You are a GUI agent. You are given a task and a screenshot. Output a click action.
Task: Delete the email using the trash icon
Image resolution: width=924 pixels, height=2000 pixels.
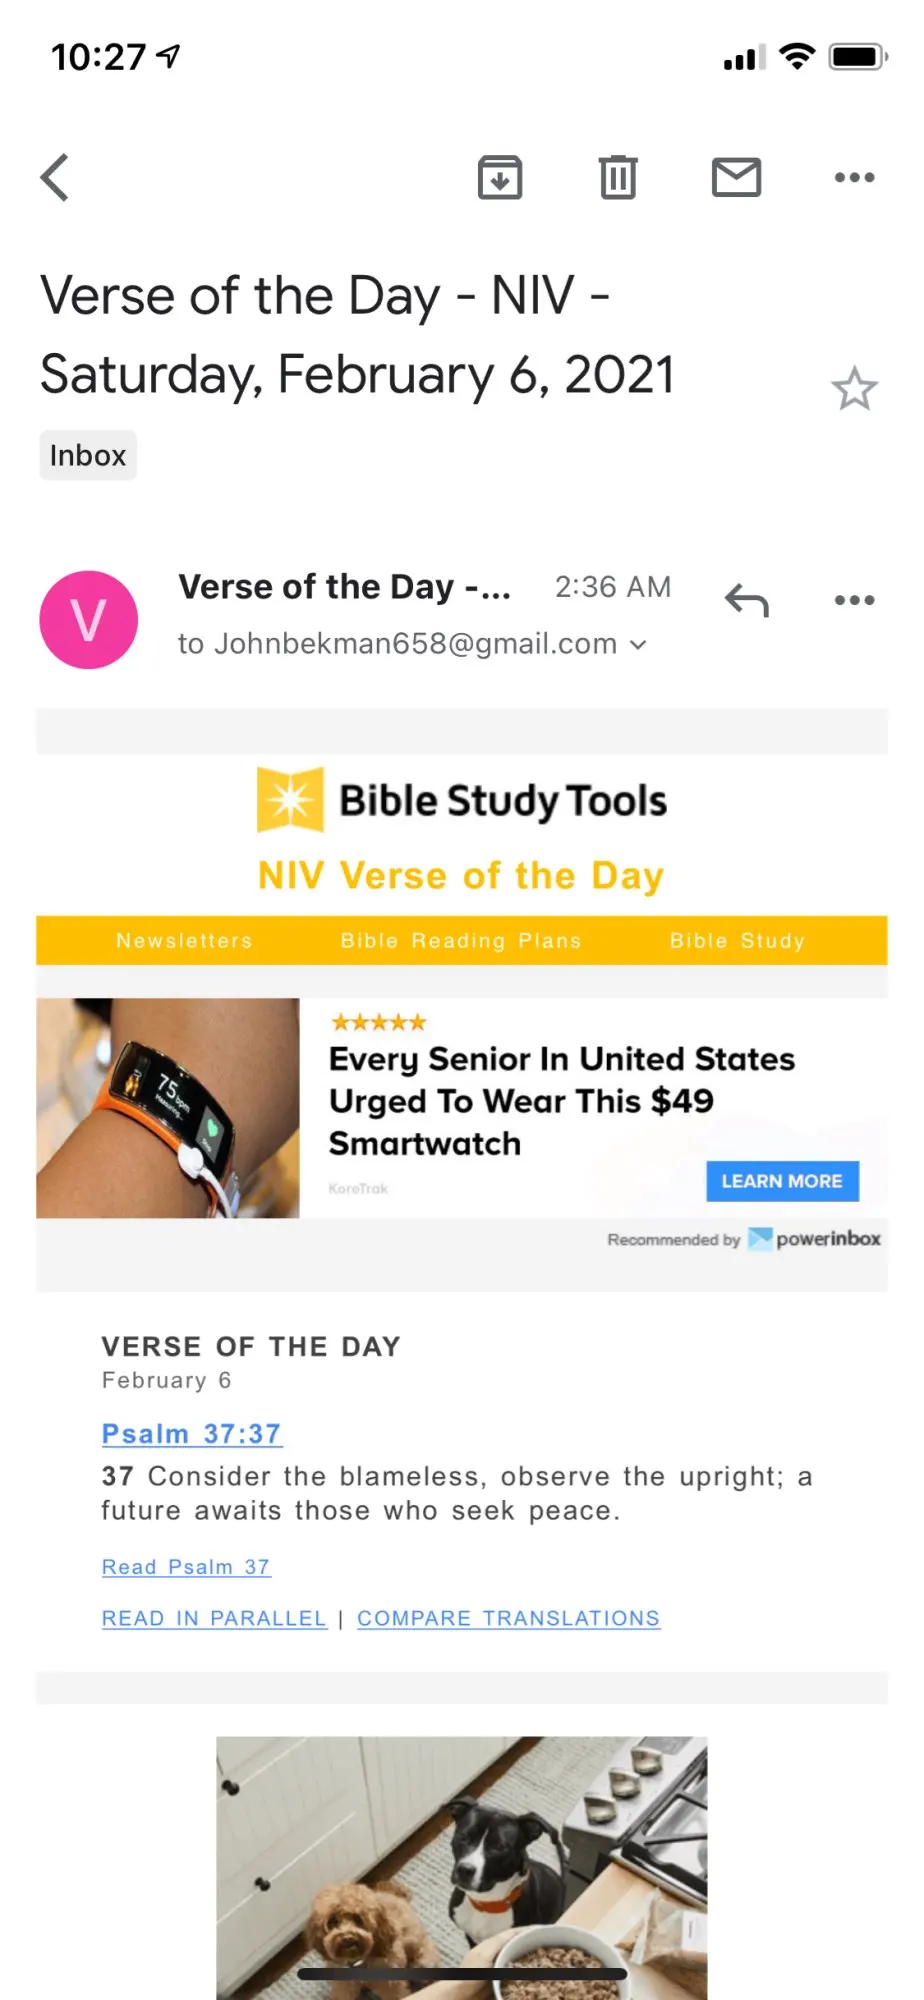pos(618,178)
